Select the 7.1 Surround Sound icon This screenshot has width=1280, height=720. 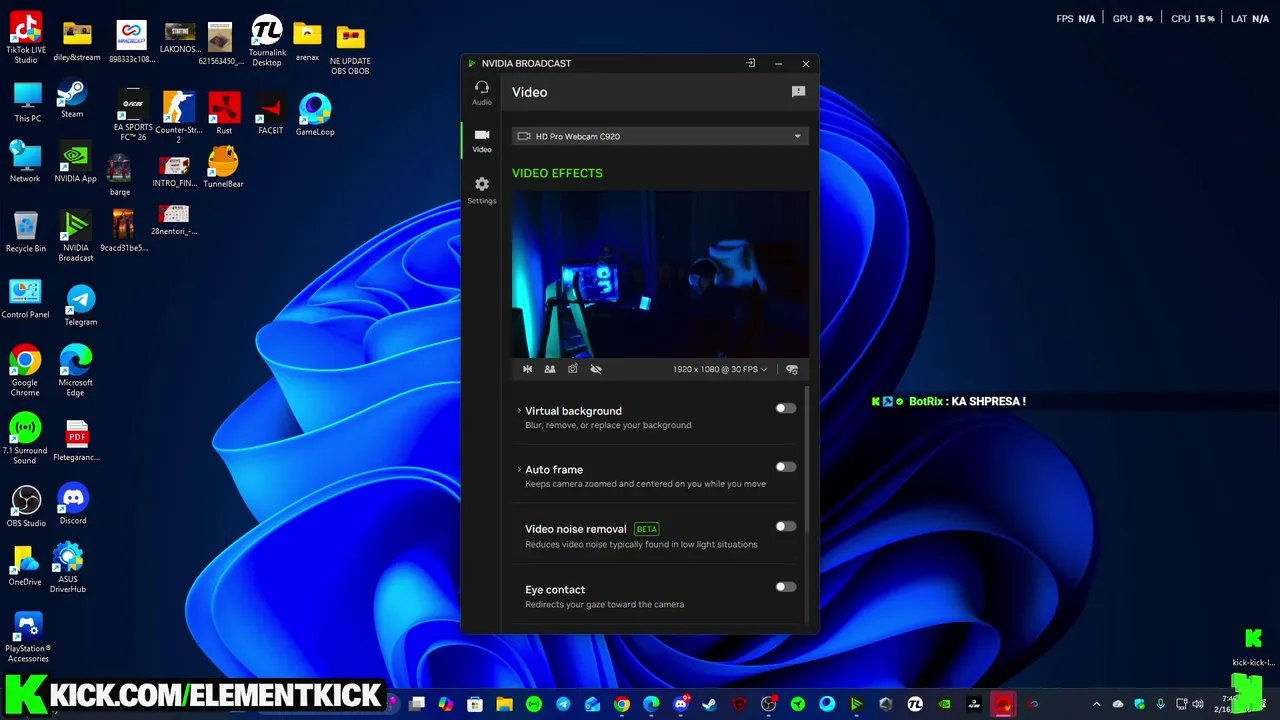(25, 439)
